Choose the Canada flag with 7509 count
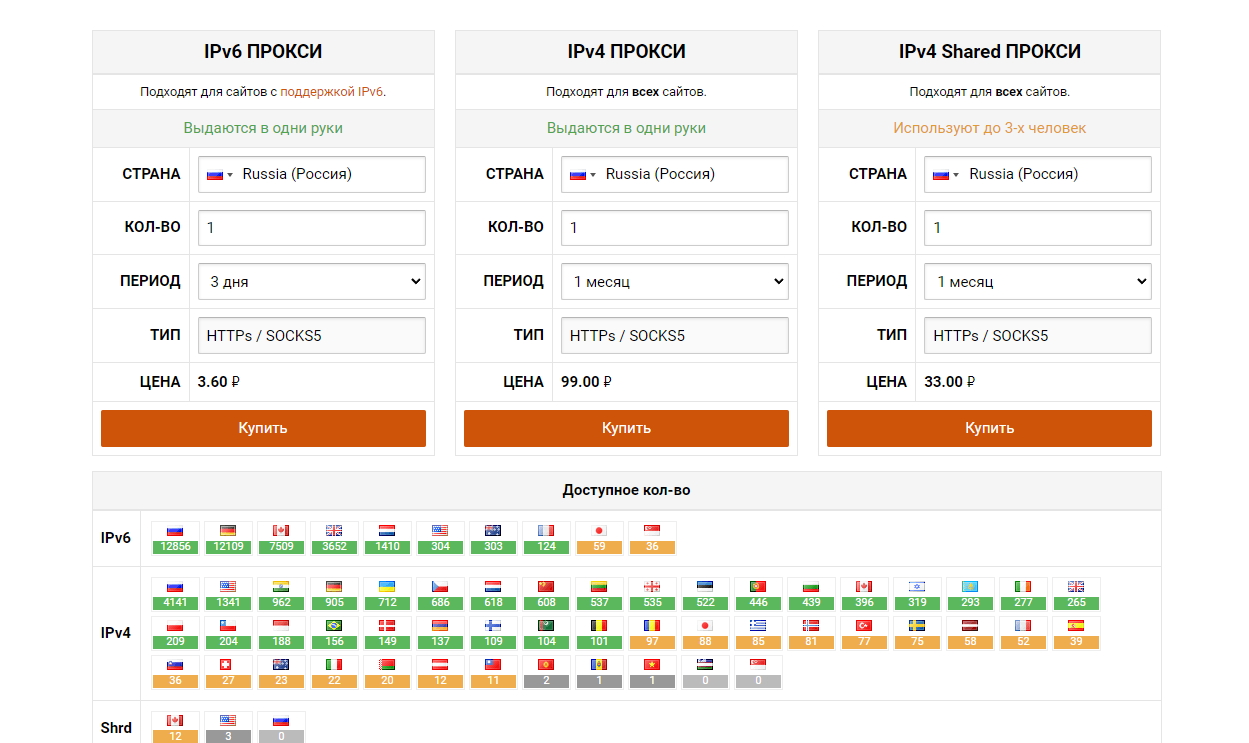The height and width of the screenshot is (743, 1249). coord(282,538)
